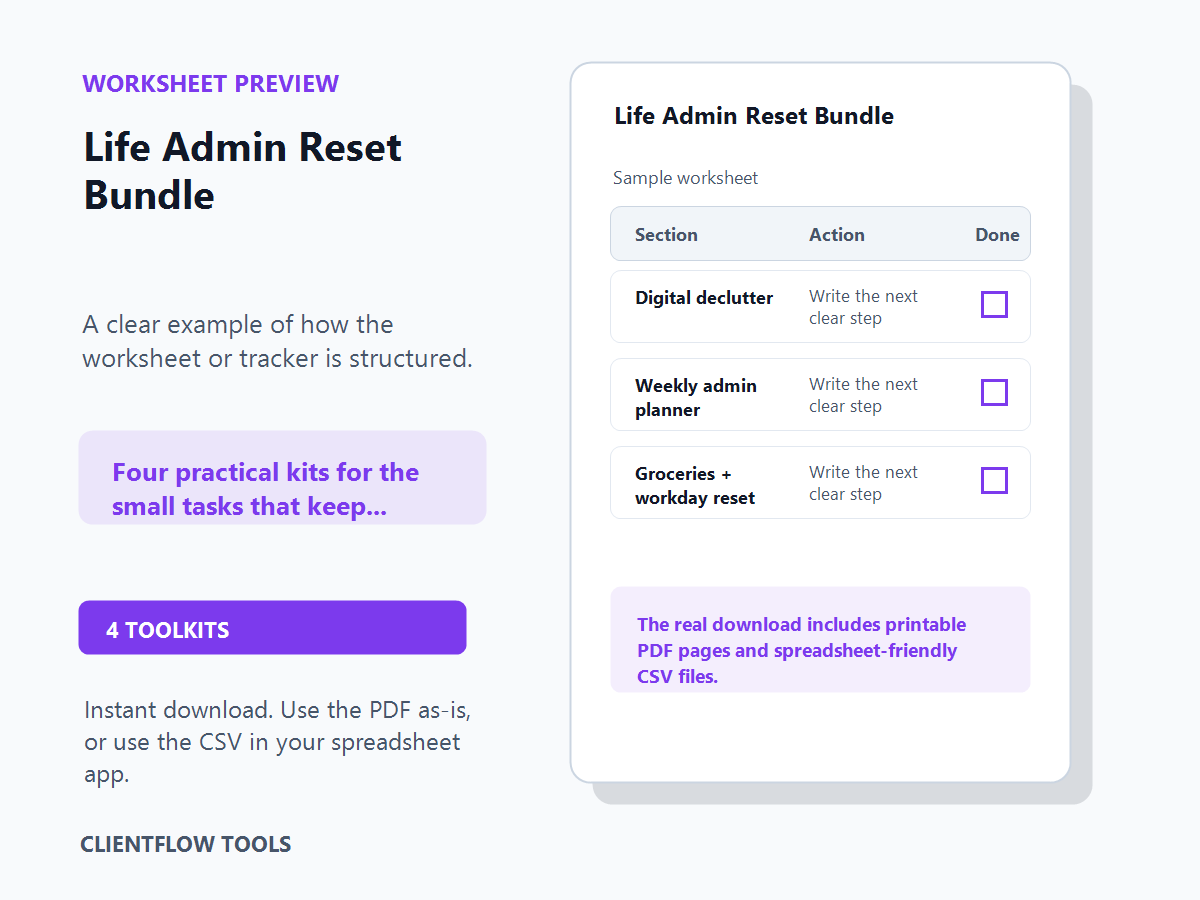Tick the Weekly admin planner checkbox
The height and width of the screenshot is (900, 1200).
point(994,393)
